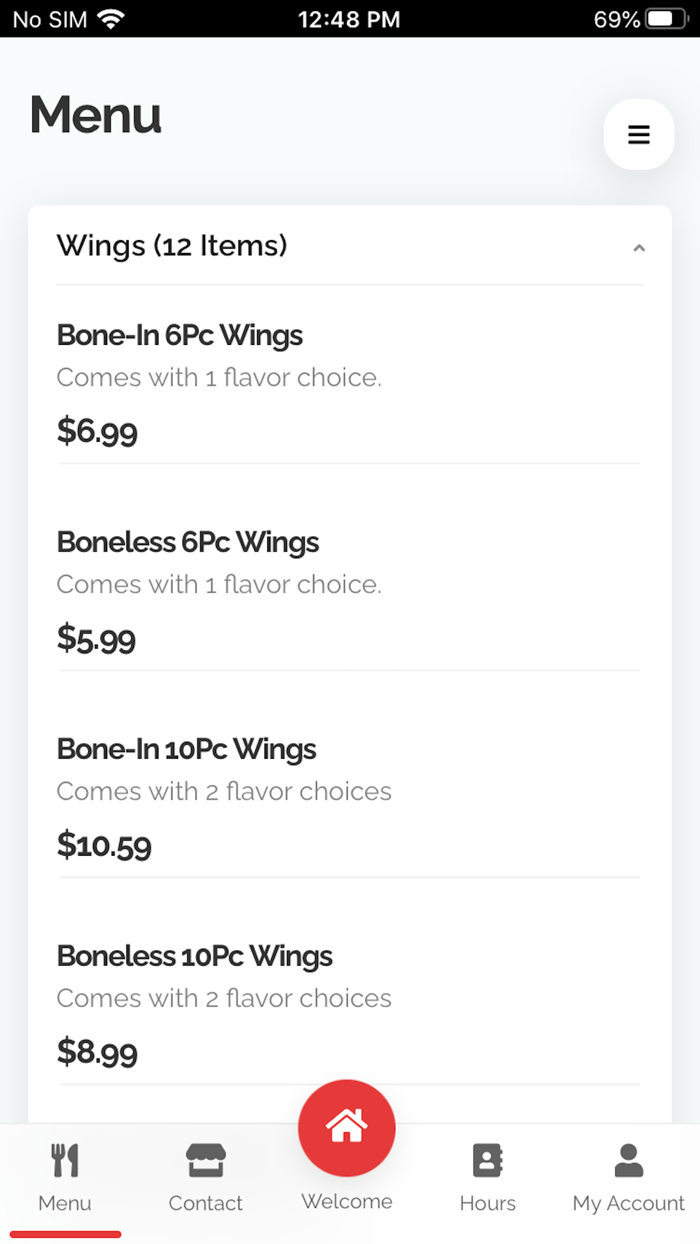This screenshot has height=1244, width=700.
Task: Open My Account person icon
Action: (628, 1160)
